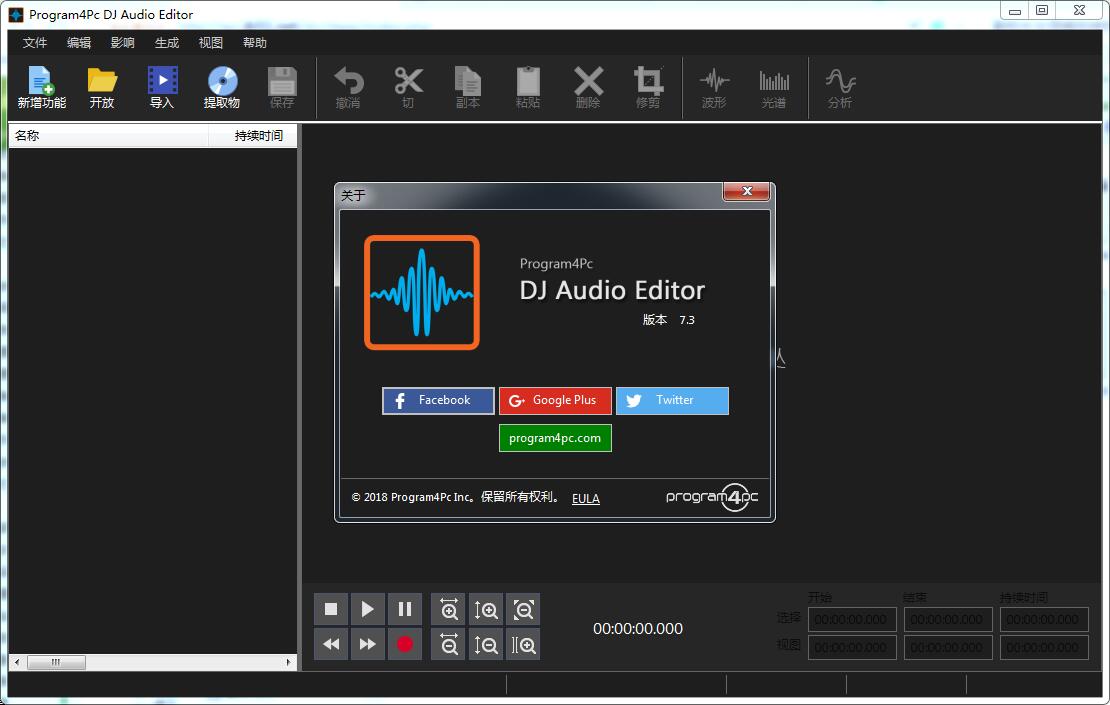Open the 帮助 help menu
The width and height of the screenshot is (1110, 705).
pyautogui.click(x=255, y=43)
